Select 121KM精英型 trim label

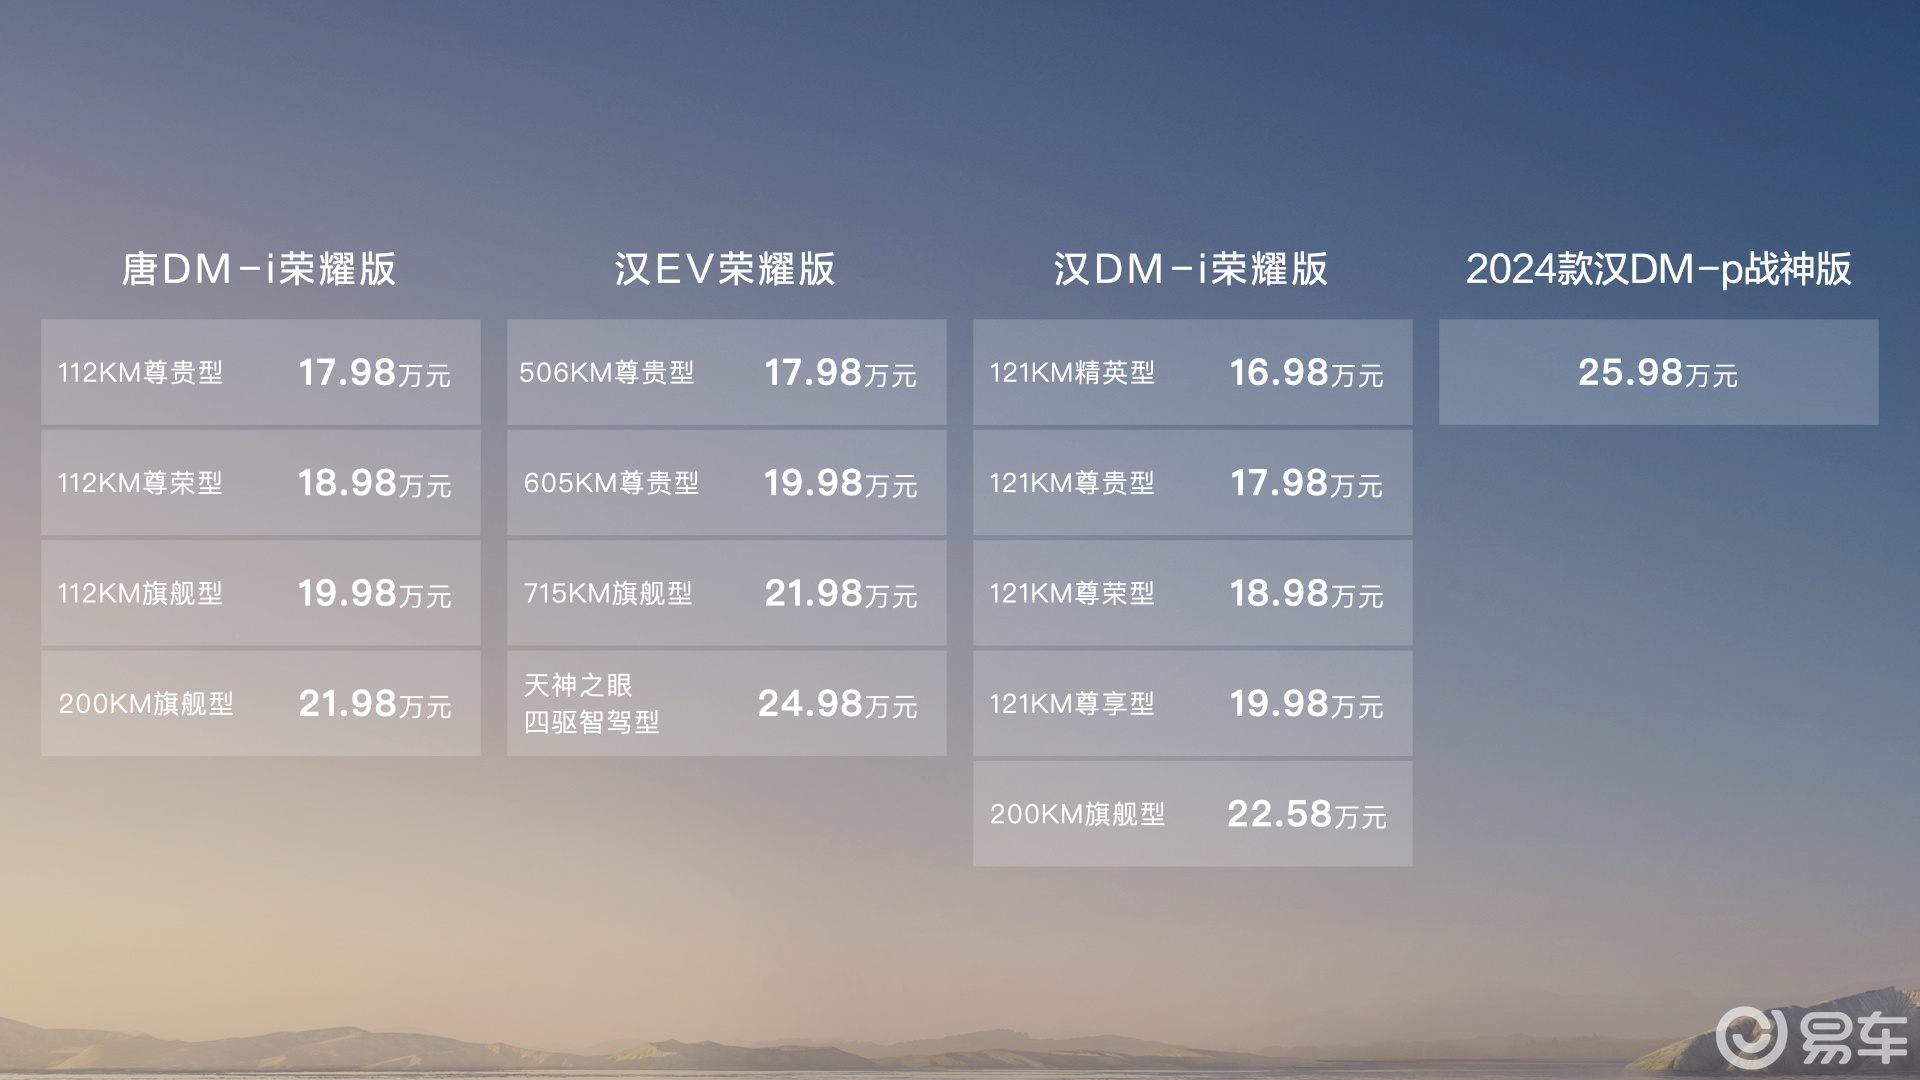coord(1072,373)
